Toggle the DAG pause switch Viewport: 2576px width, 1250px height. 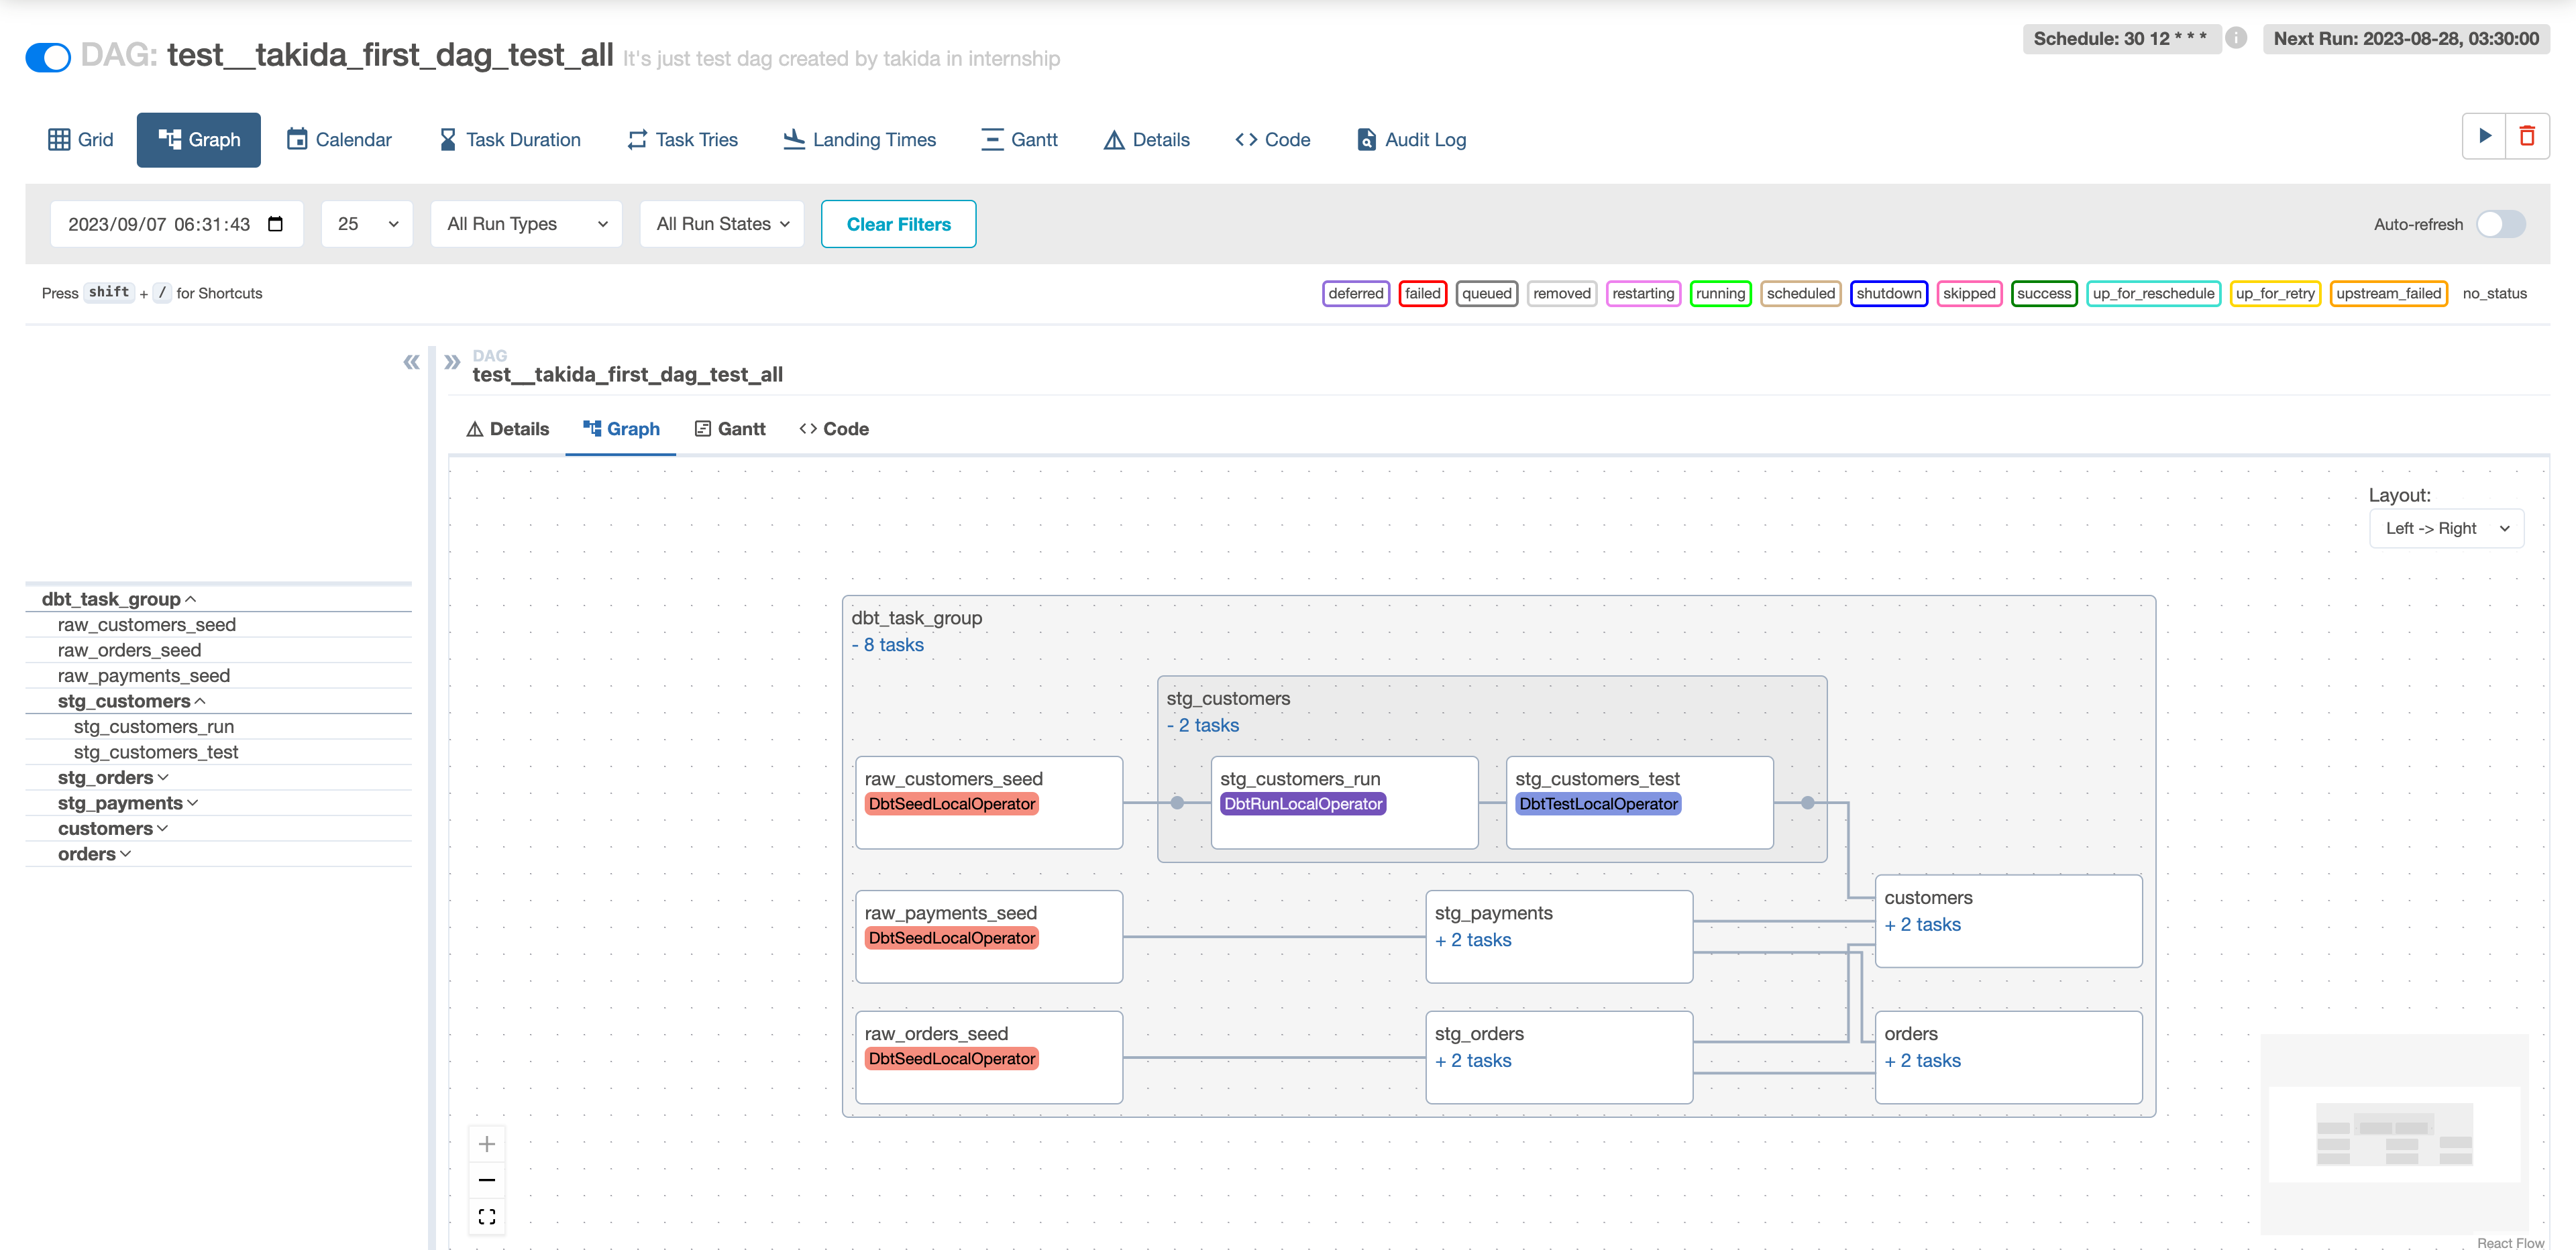[x=48, y=57]
